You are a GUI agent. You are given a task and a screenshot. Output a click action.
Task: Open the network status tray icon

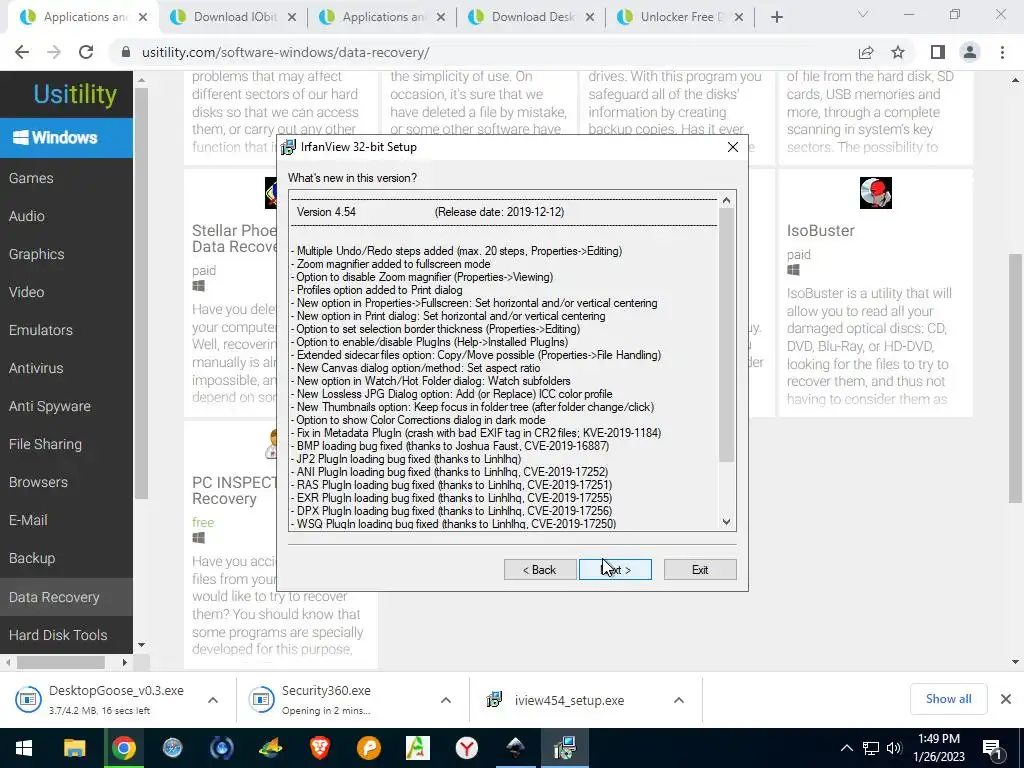pyautogui.click(x=871, y=748)
